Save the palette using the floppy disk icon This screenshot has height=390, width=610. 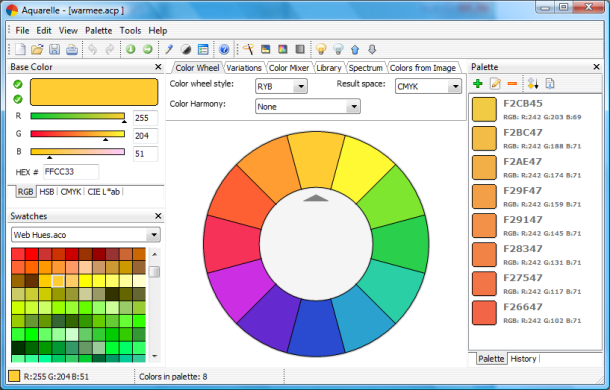click(54, 49)
